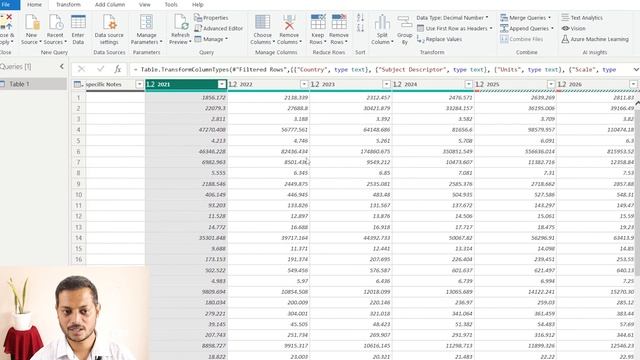The height and width of the screenshot is (360, 640).
Task: Cancel formula edit with the X icon
Action: (x=82, y=69)
